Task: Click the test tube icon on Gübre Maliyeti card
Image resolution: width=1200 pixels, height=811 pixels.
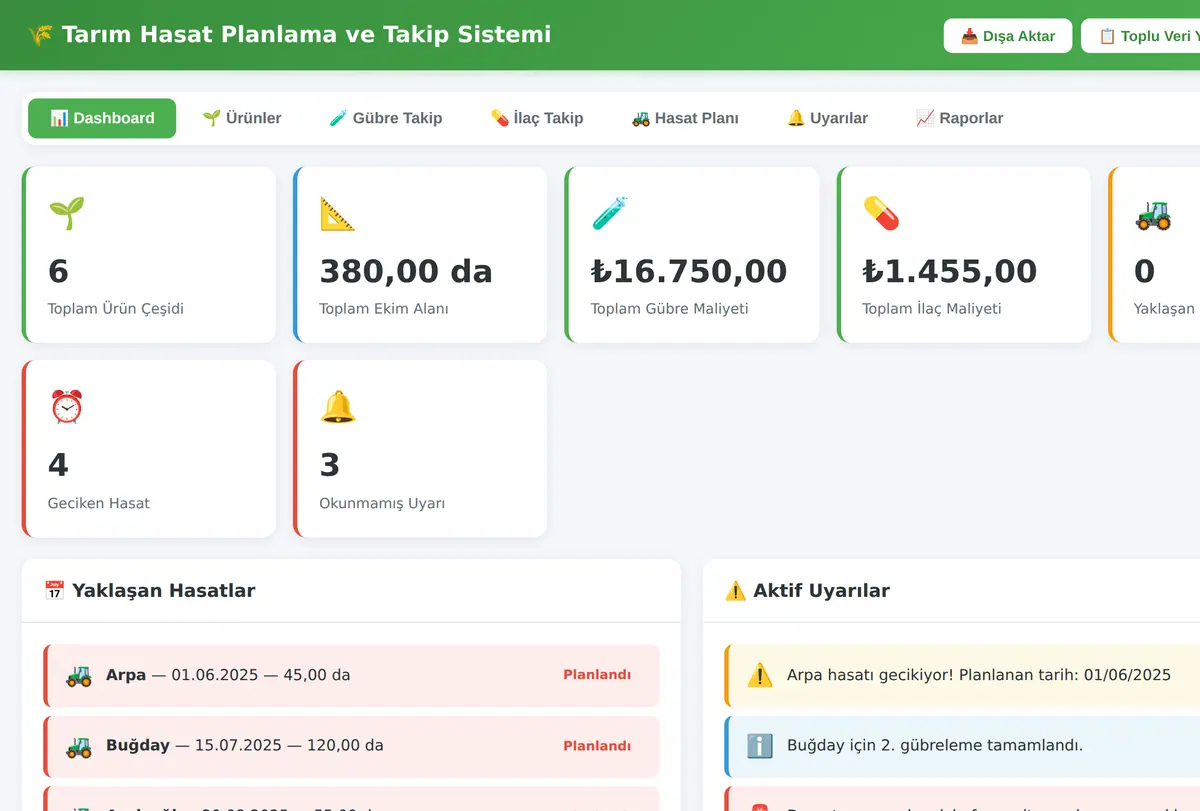Action: (609, 213)
